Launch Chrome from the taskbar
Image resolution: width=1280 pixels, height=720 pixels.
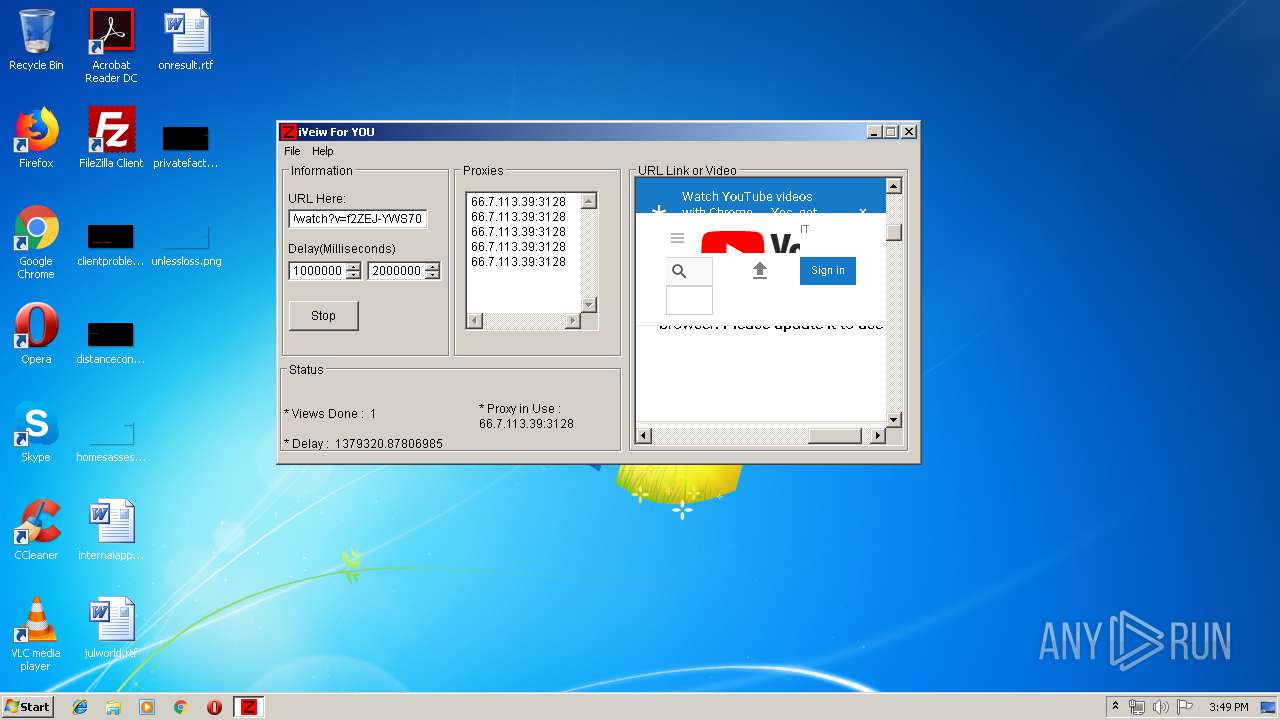pos(180,707)
